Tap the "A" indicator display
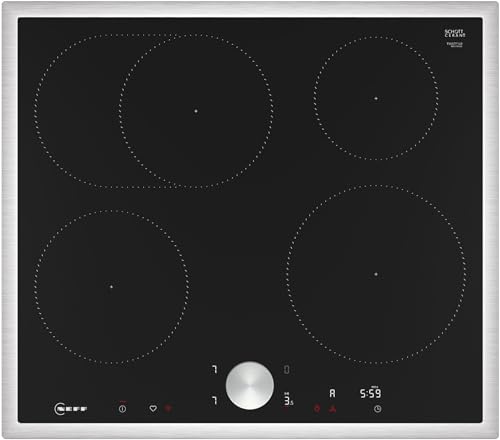This screenshot has height=440, width=500. [x=332, y=393]
